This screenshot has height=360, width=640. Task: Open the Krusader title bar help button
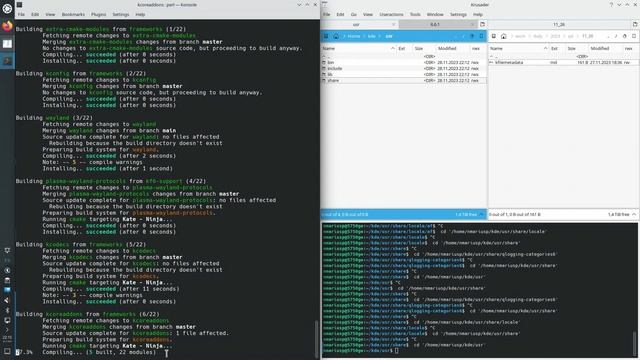(x=611, y=4)
